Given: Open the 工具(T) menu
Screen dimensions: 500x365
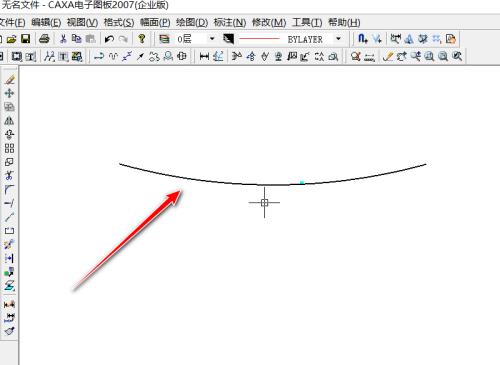Looking at the screenshot, I should [307, 23].
